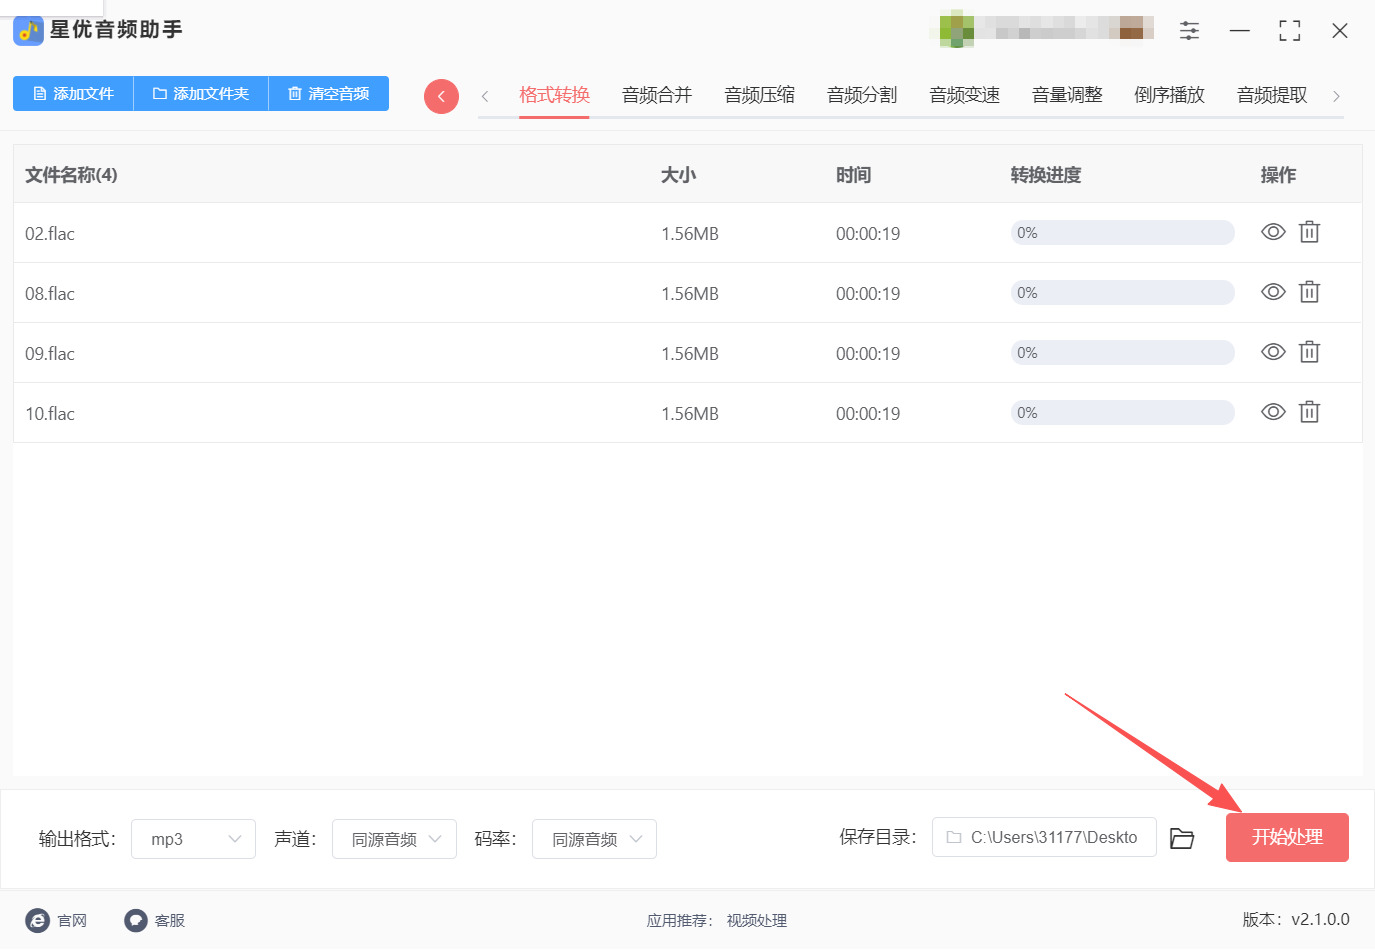The height and width of the screenshot is (950, 1375).
Task: Open the 声道 同源音频 dropdown
Action: point(394,839)
